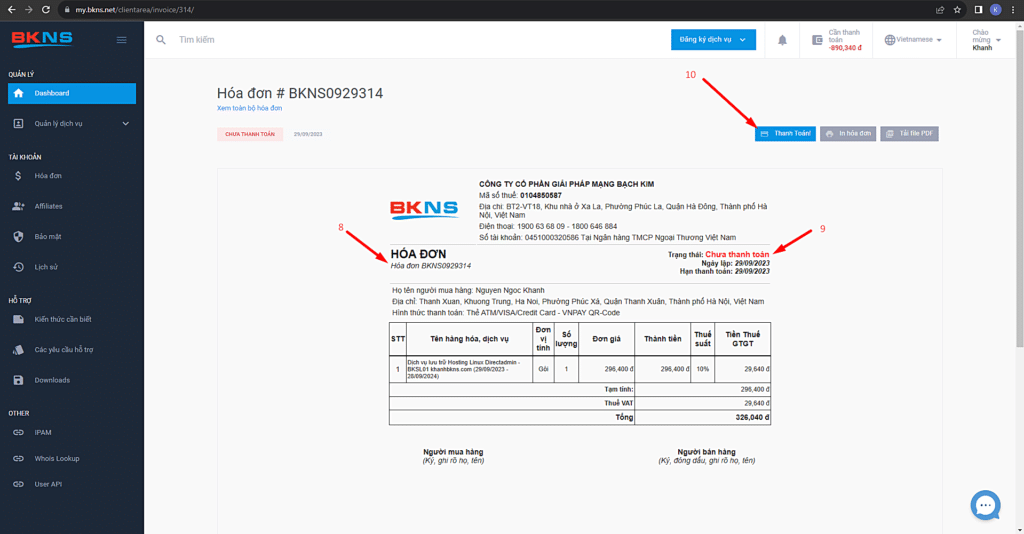The height and width of the screenshot is (534, 1024).
Task: Click the browser share icon
Action: pos(940,10)
